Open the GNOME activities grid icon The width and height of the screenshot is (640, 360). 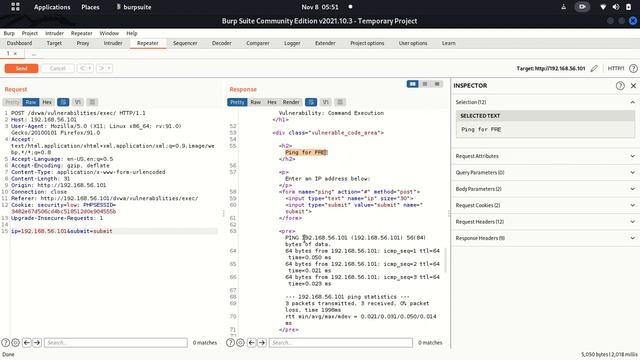click(x=15, y=7)
